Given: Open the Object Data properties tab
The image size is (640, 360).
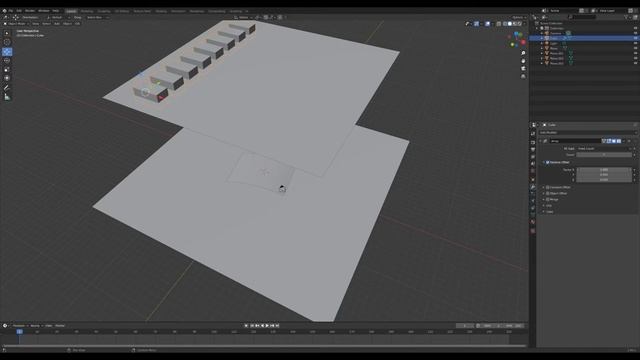Looking at the screenshot, I should click(x=533, y=215).
